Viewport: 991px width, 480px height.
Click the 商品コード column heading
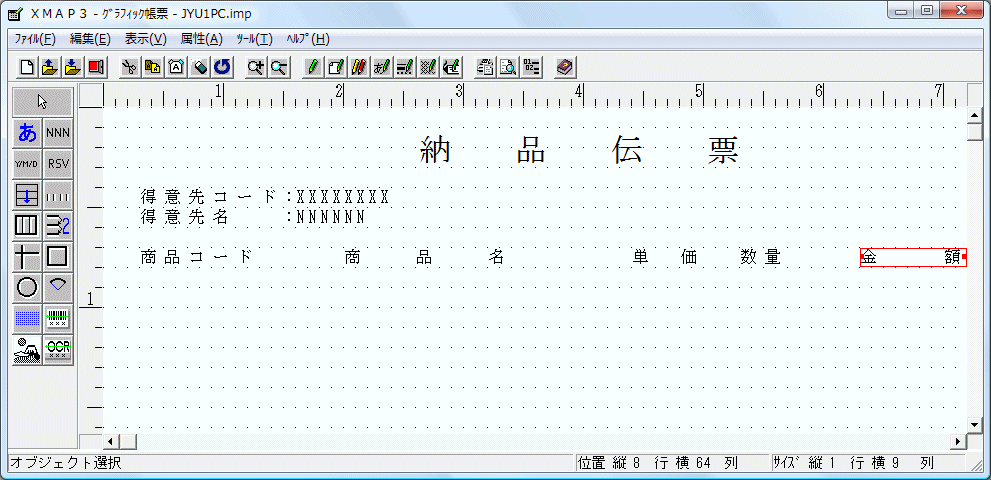[196, 257]
